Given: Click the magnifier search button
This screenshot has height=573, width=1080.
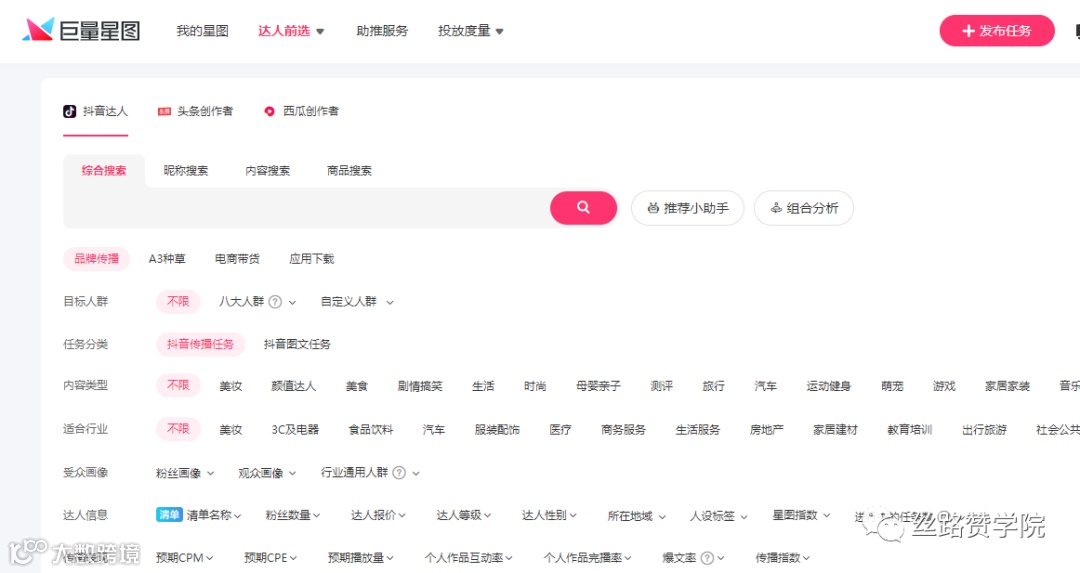Looking at the screenshot, I should [x=583, y=207].
